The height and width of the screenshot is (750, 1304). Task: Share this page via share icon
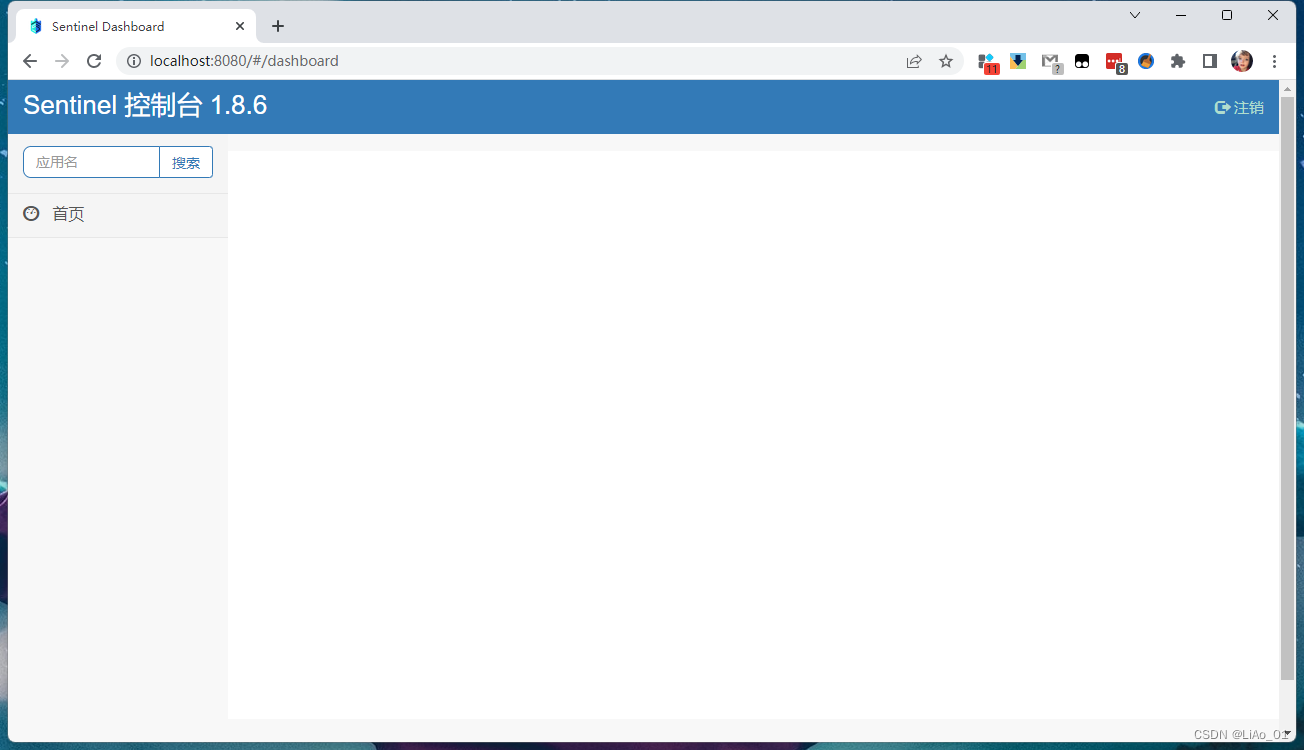[x=914, y=61]
